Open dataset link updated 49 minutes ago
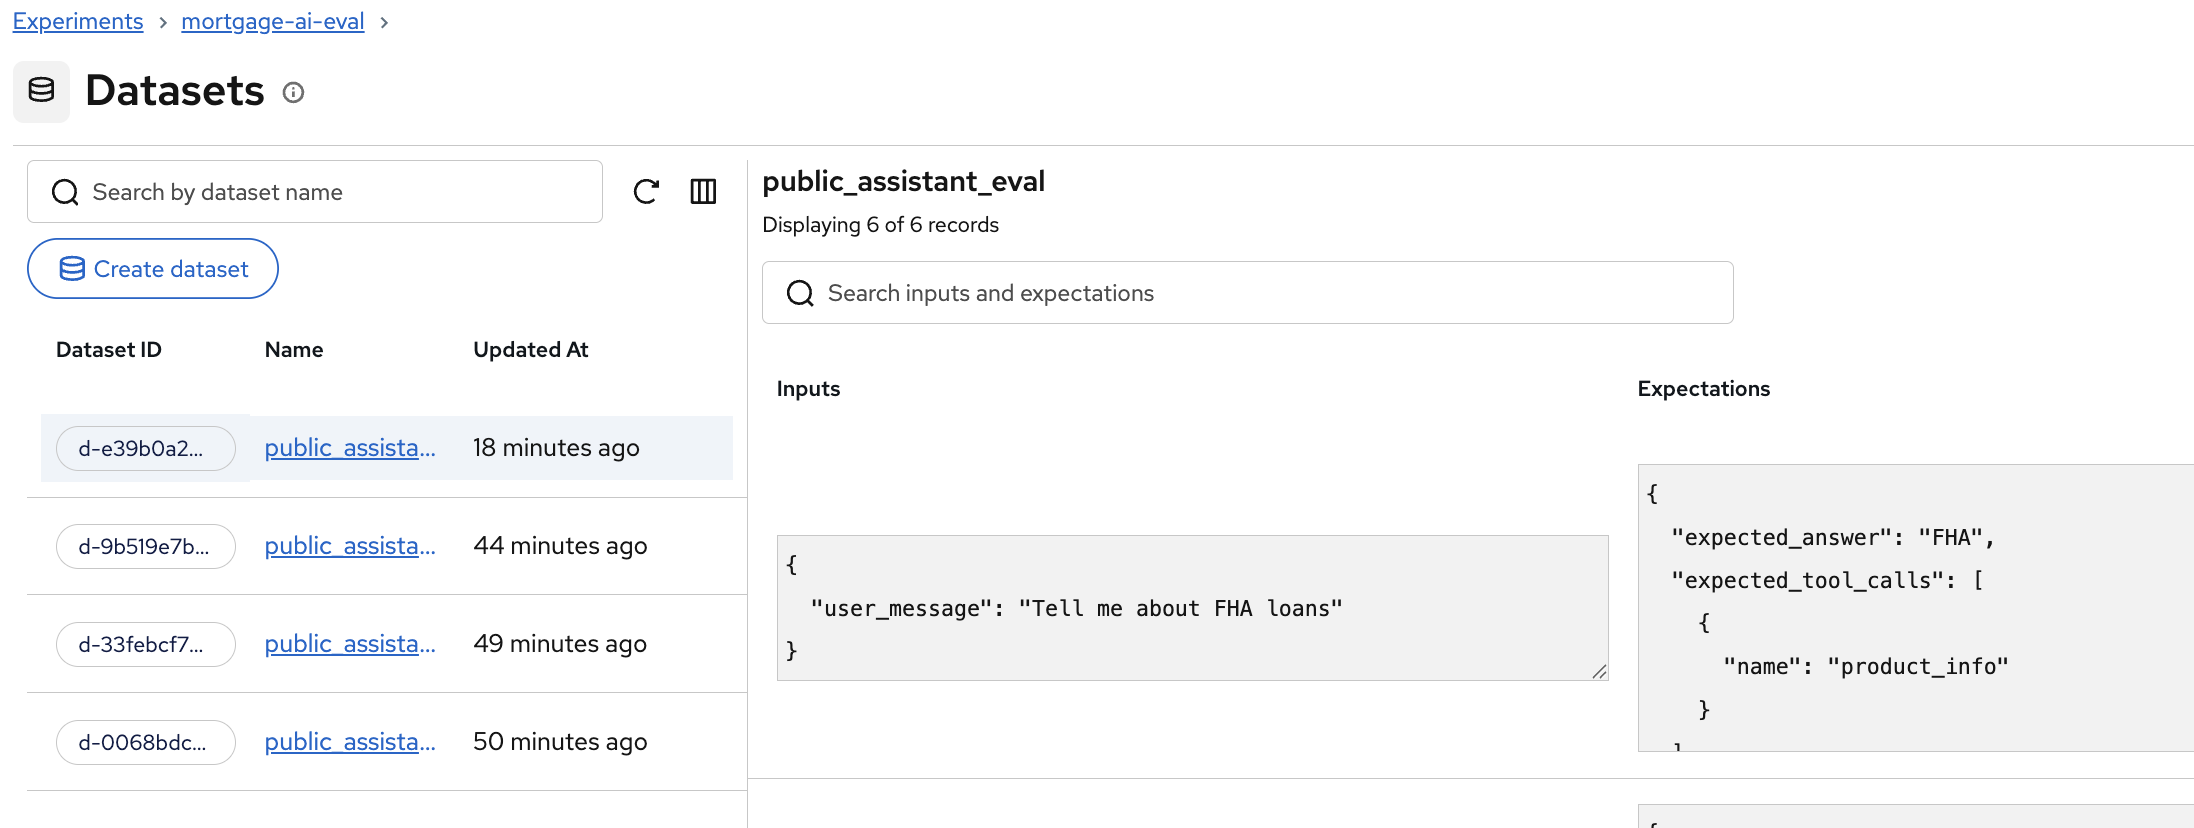 pyautogui.click(x=350, y=644)
